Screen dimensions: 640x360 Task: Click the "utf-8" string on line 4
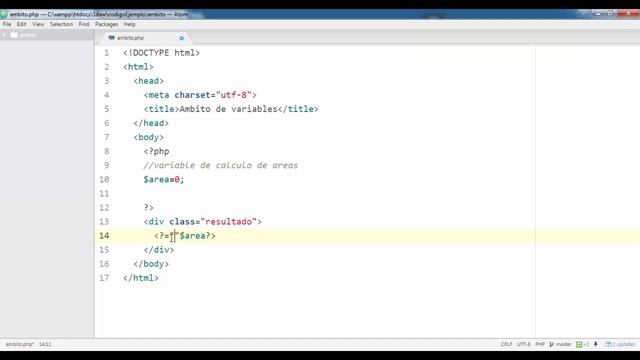click(x=233, y=95)
